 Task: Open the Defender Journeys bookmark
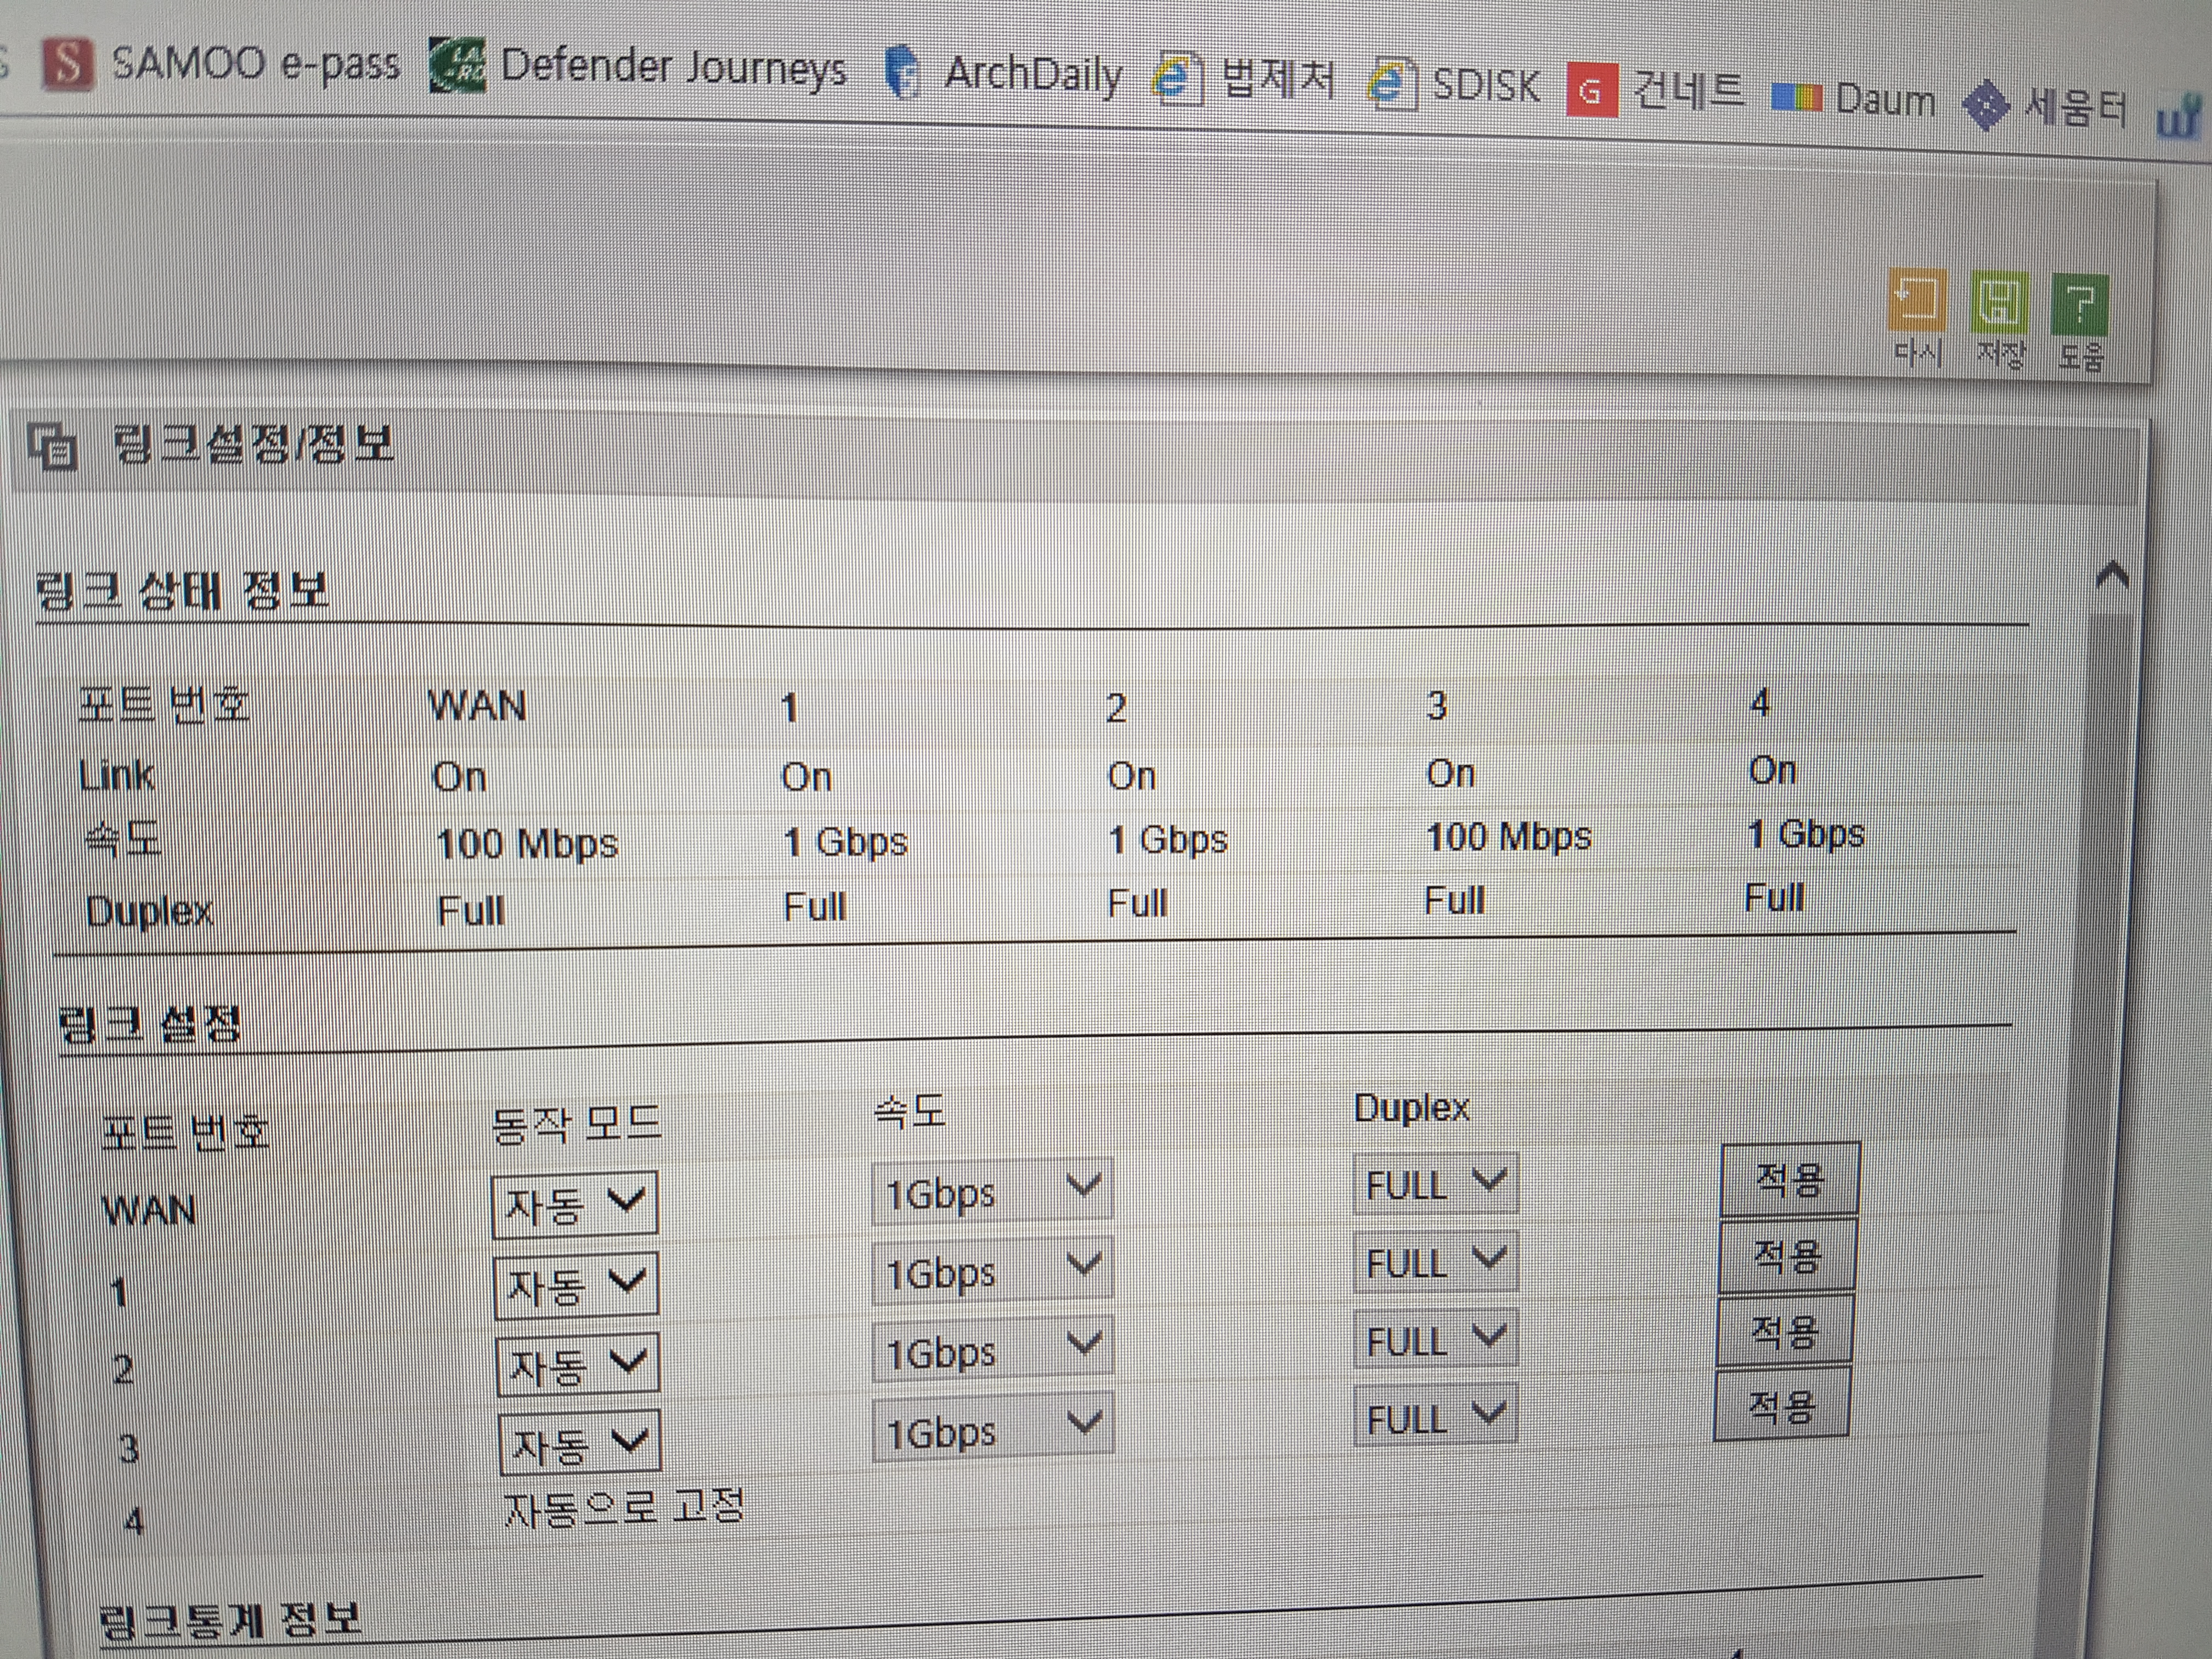click(638, 67)
